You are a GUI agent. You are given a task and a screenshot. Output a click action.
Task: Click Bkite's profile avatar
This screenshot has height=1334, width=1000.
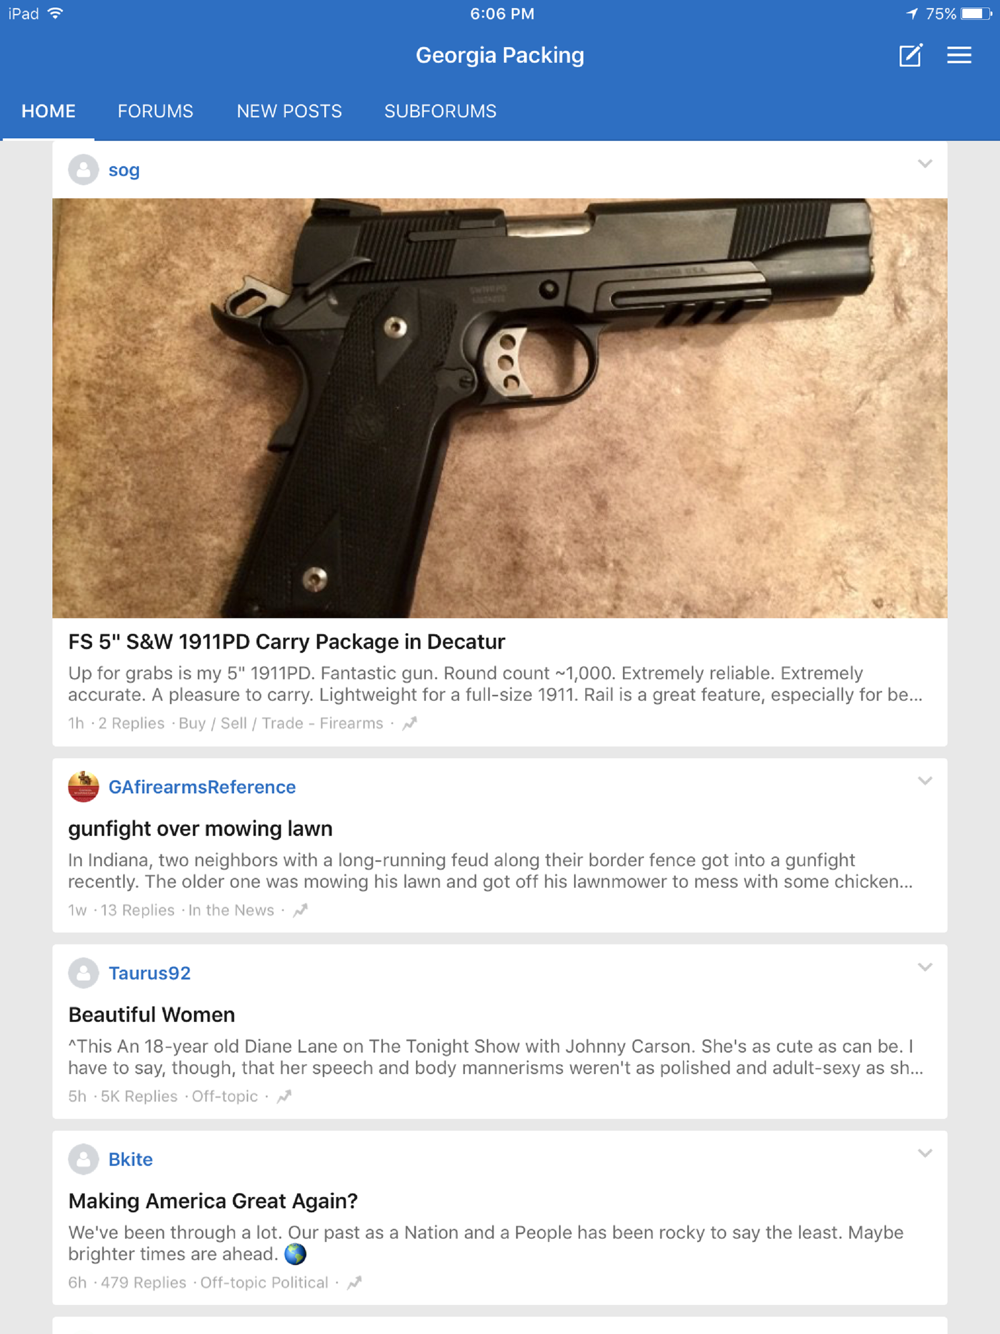83,1159
